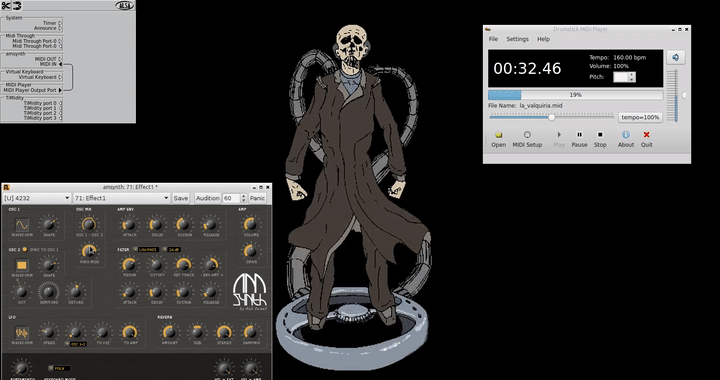720x380 pixels.
Task: Select the scissors disconnect tool in aconnectgui
Action: click(x=5, y=6)
